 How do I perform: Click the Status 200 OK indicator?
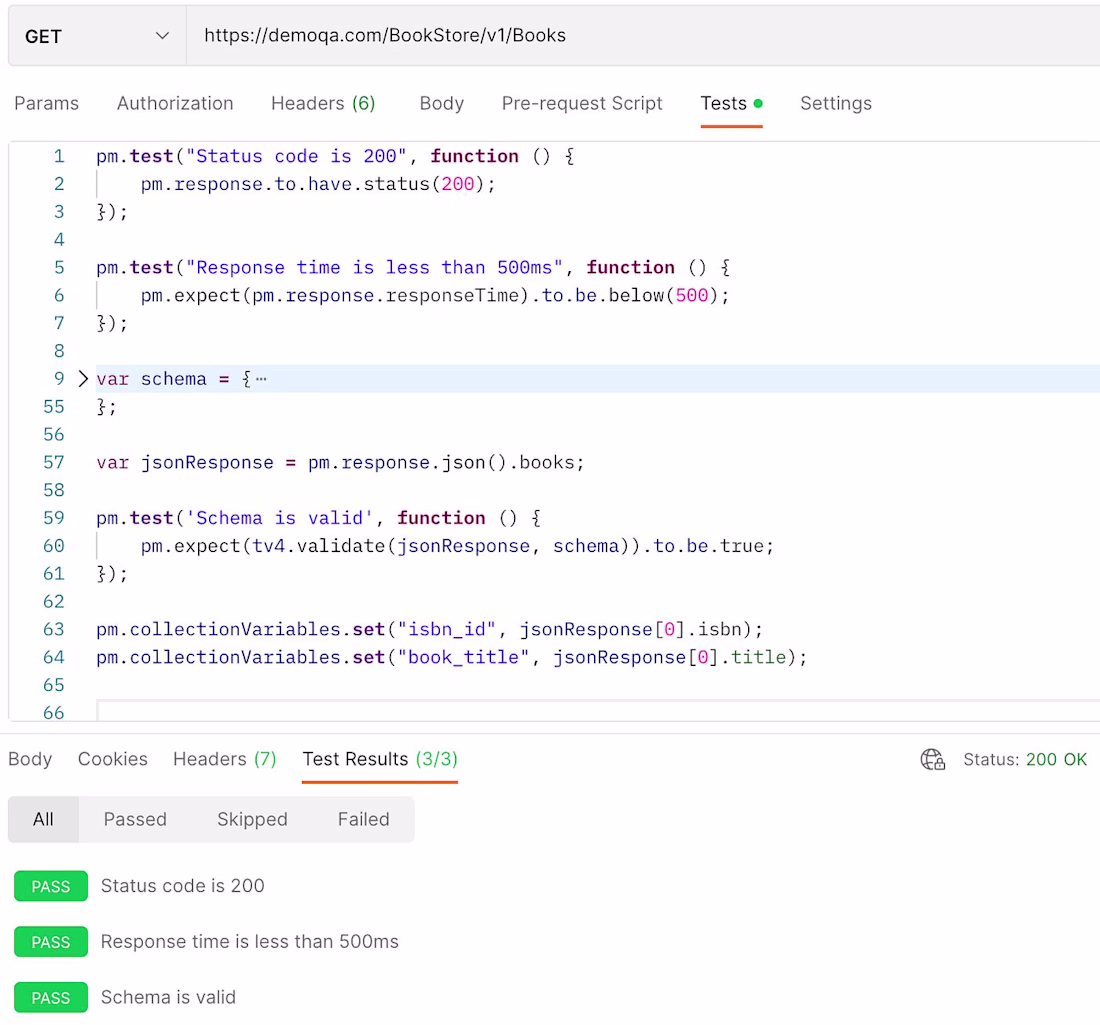tap(1024, 759)
